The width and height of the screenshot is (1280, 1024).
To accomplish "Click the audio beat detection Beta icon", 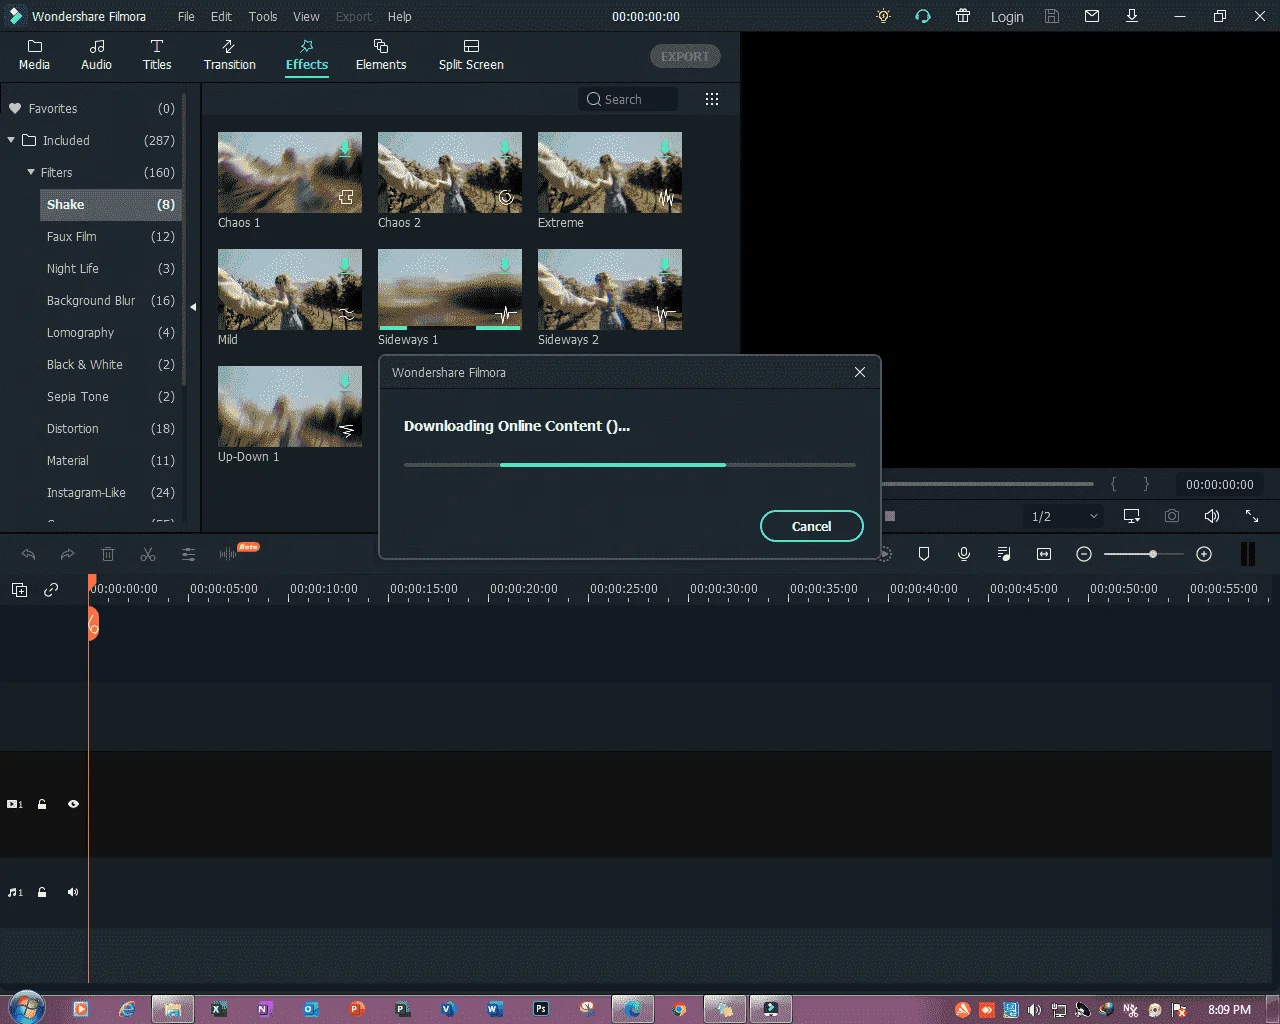I will pyautogui.click(x=238, y=552).
